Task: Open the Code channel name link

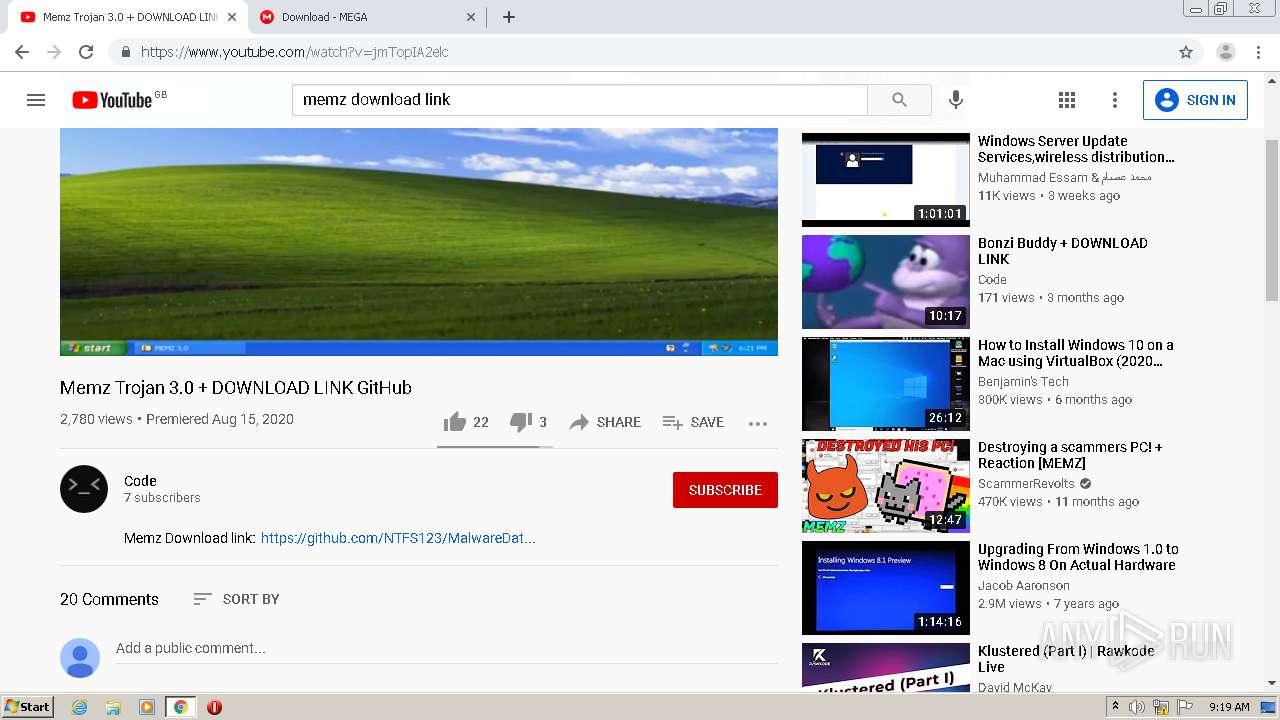Action: (x=140, y=481)
